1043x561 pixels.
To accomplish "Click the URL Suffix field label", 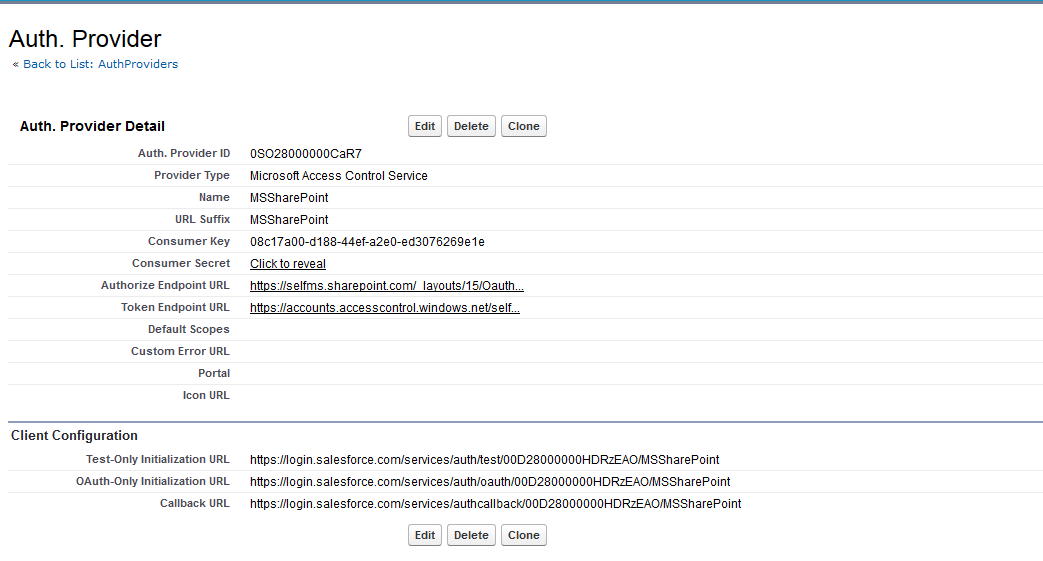I will [x=202, y=219].
